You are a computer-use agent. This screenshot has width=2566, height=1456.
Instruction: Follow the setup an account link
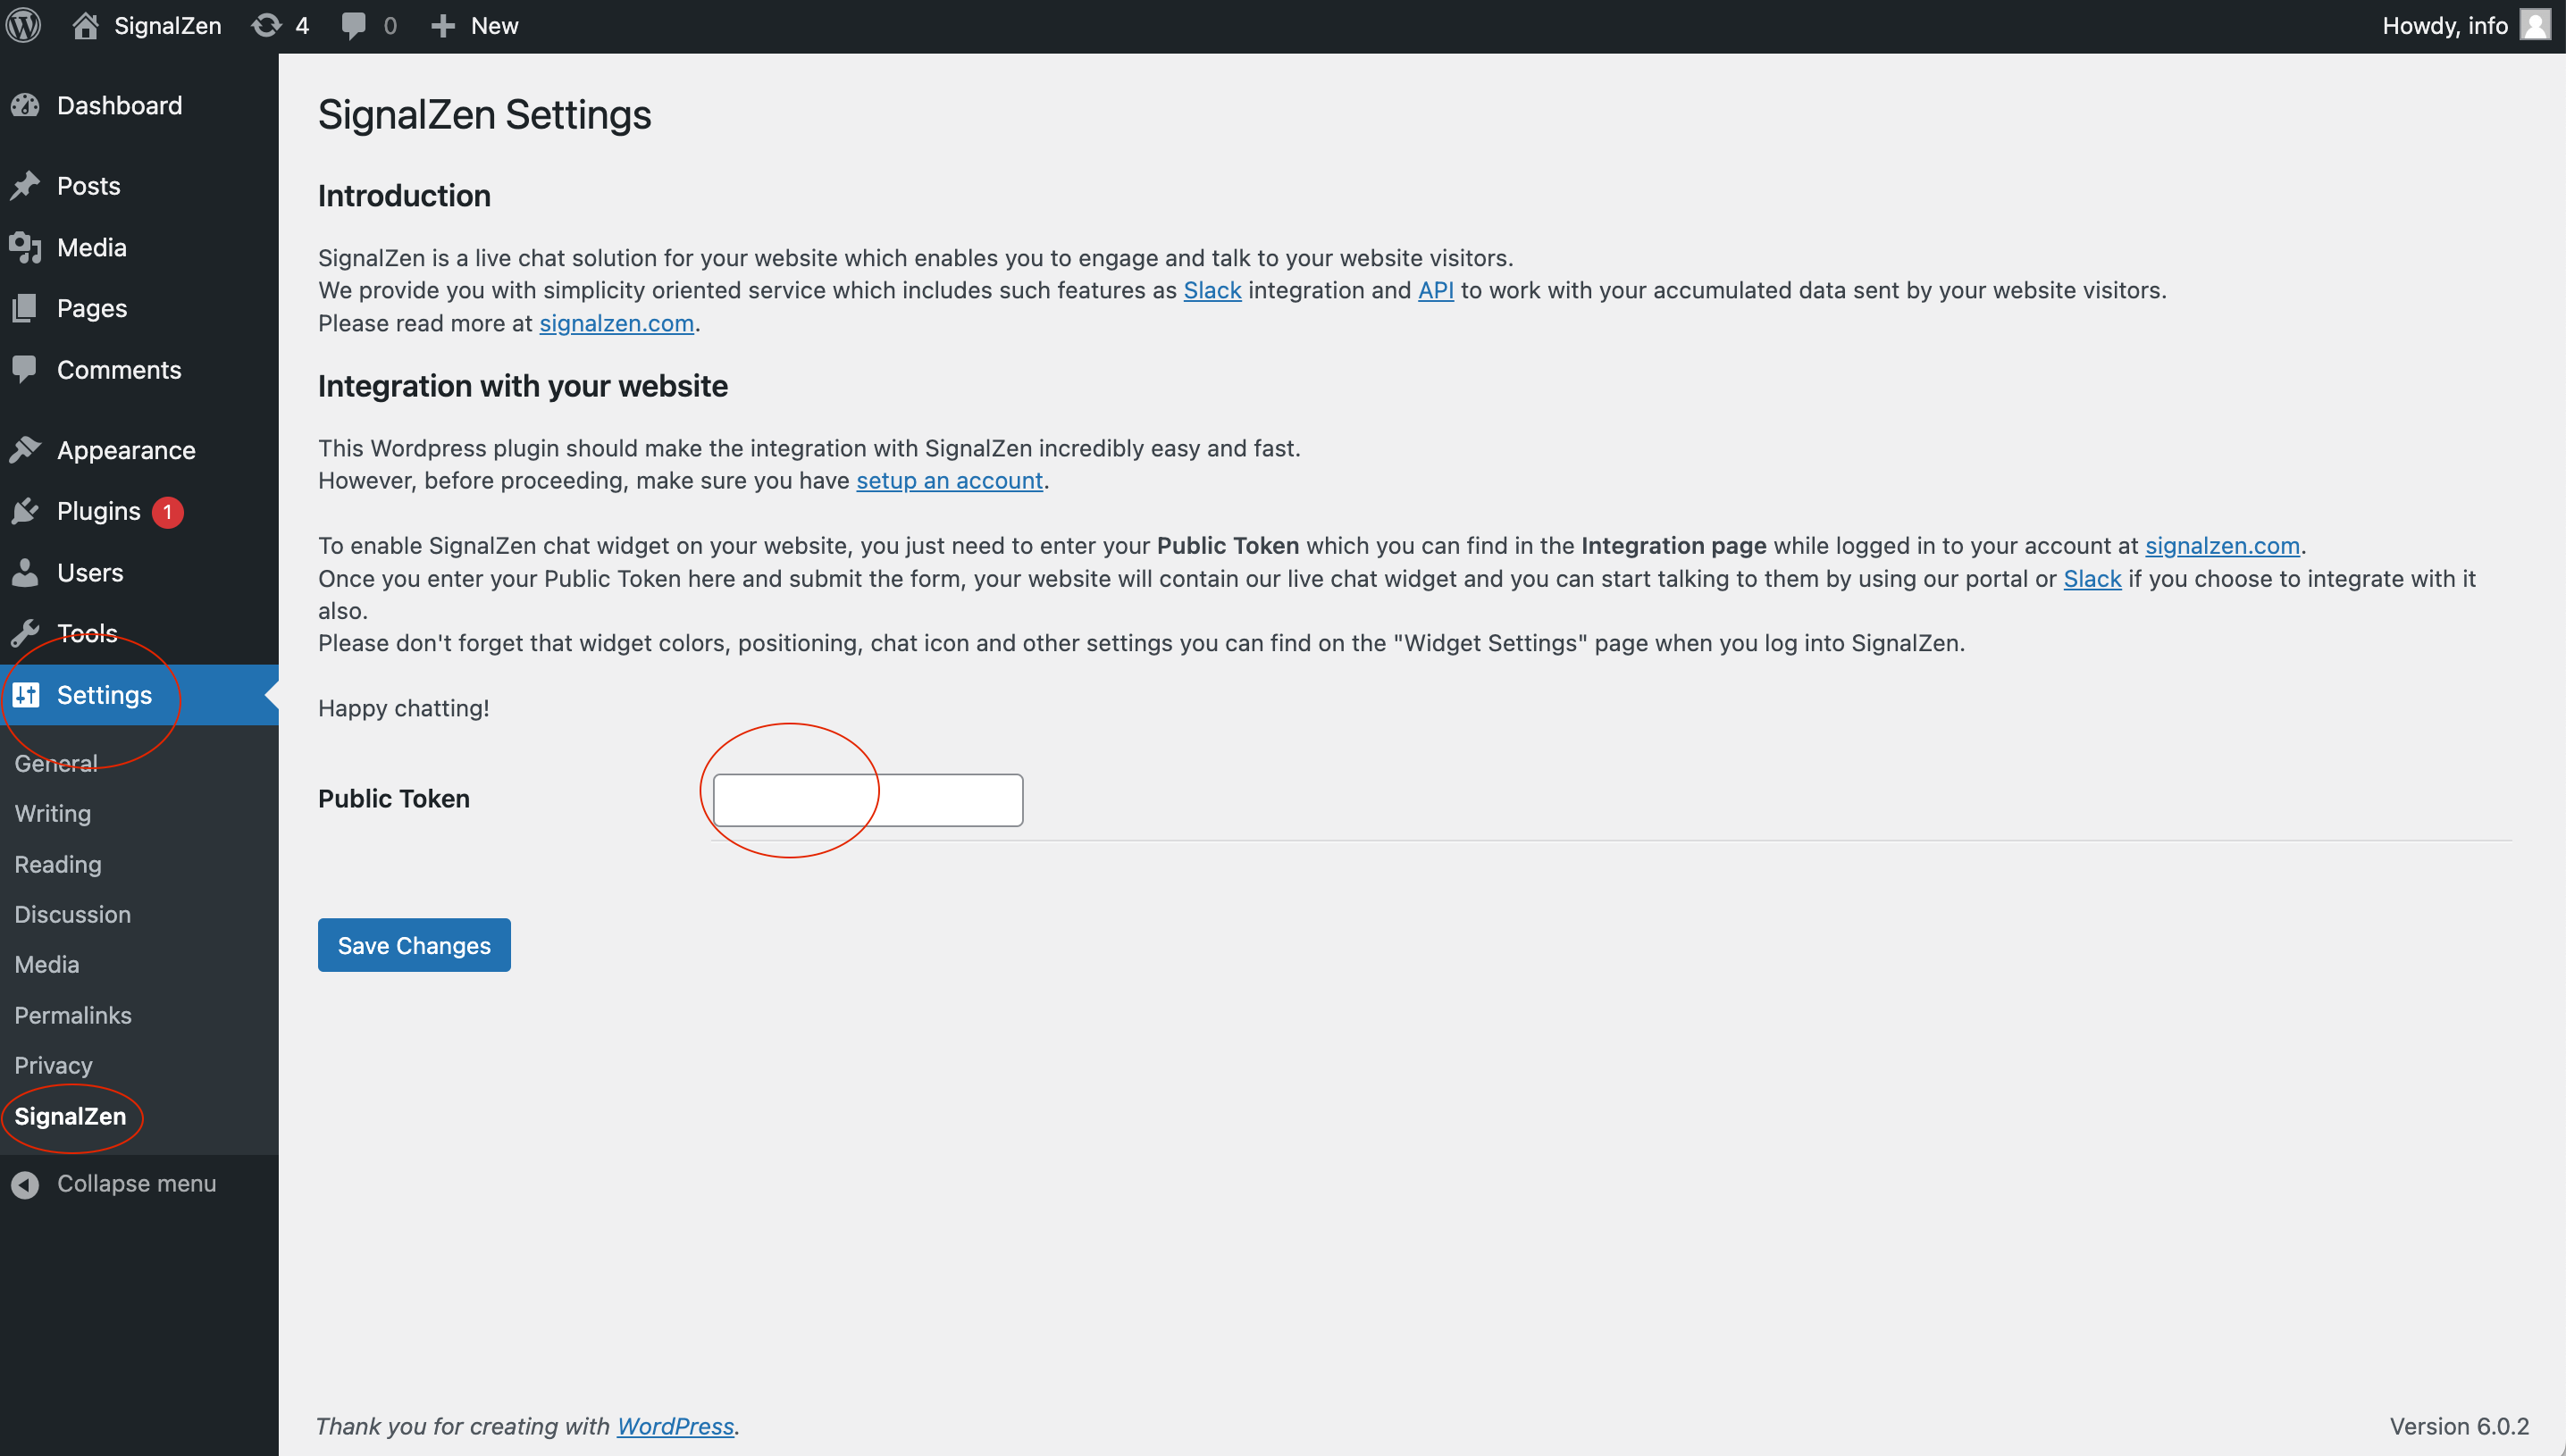point(948,481)
